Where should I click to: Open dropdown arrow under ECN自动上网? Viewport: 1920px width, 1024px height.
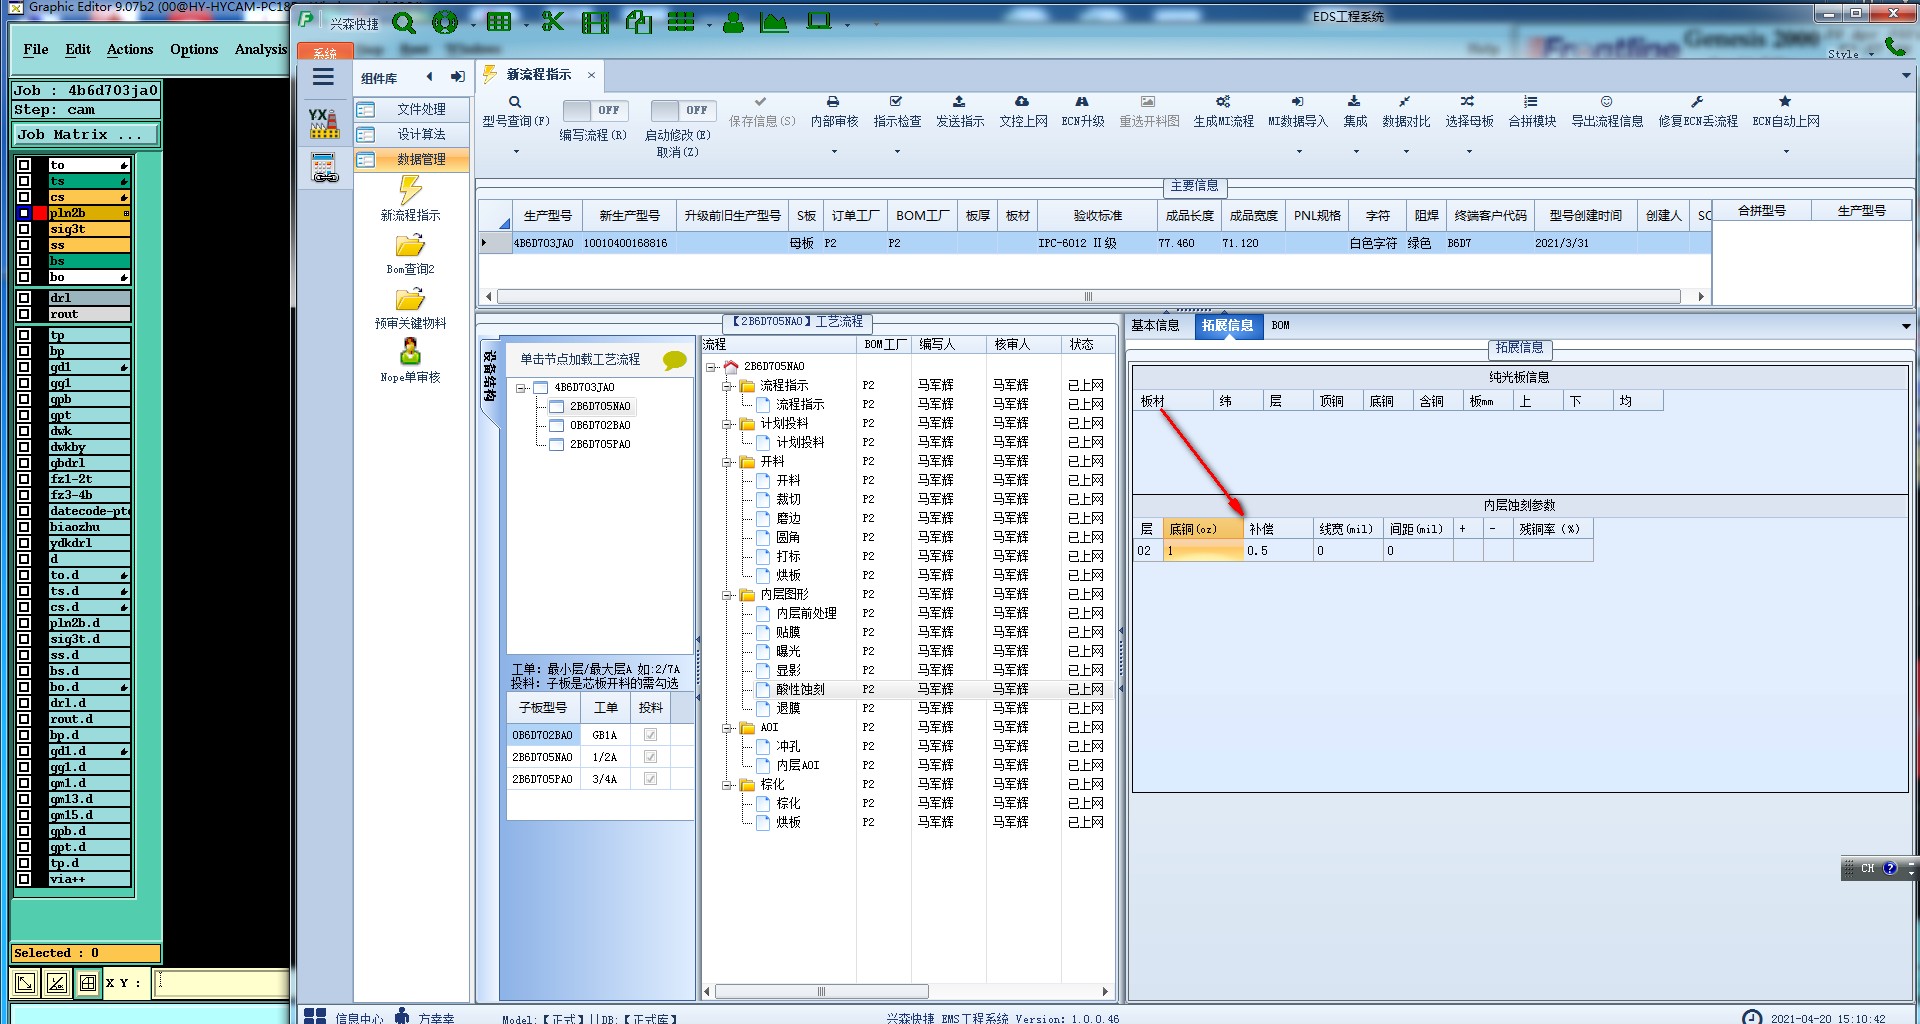pos(1786,152)
